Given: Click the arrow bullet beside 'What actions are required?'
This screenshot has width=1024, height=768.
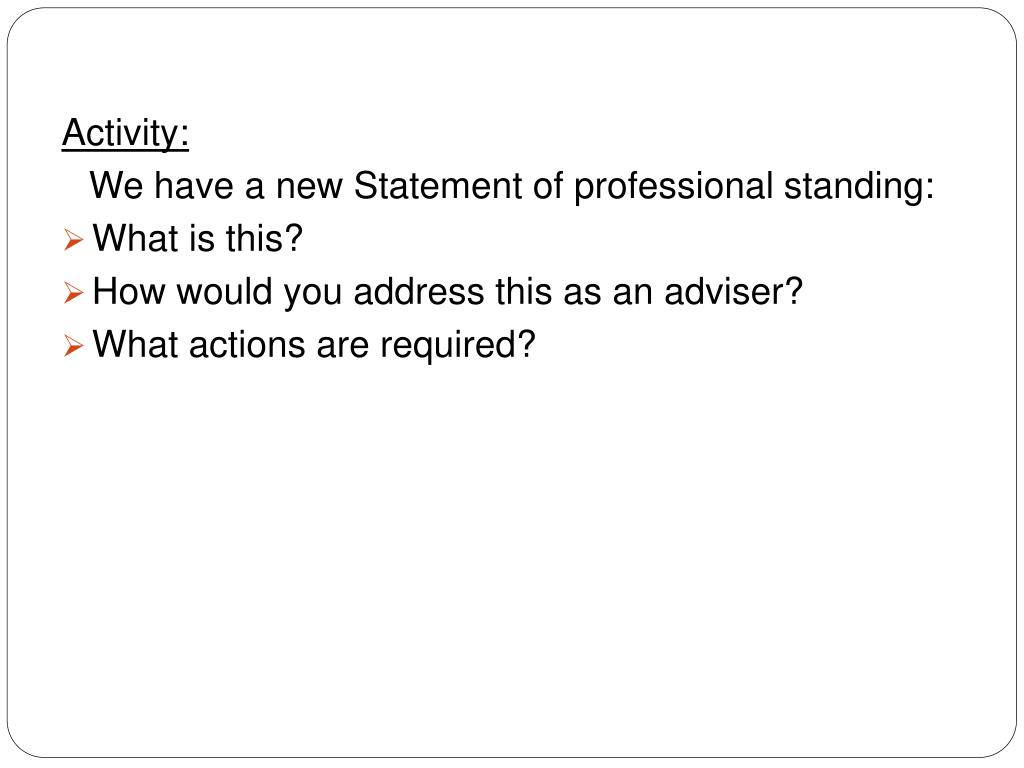Looking at the screenshot, I should click(x=74, y=345).
